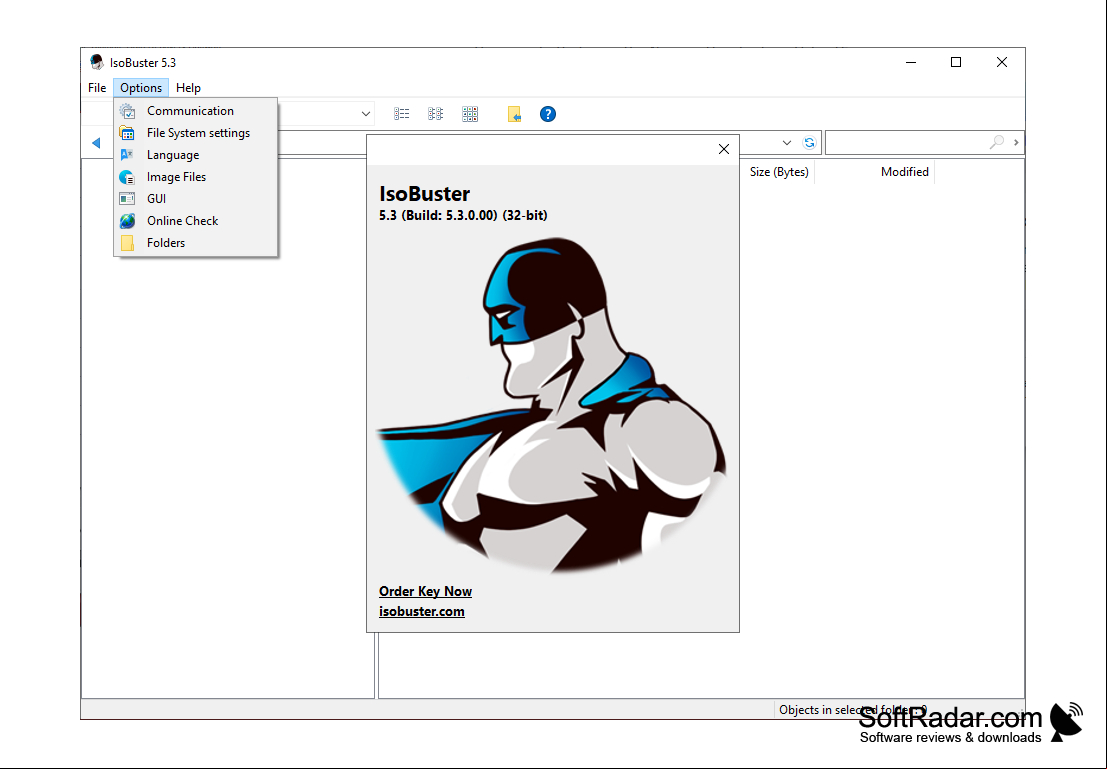Switch to list view icon in toolbar
Viewport: 1107px width, 769px height.
tap(402, 114)
